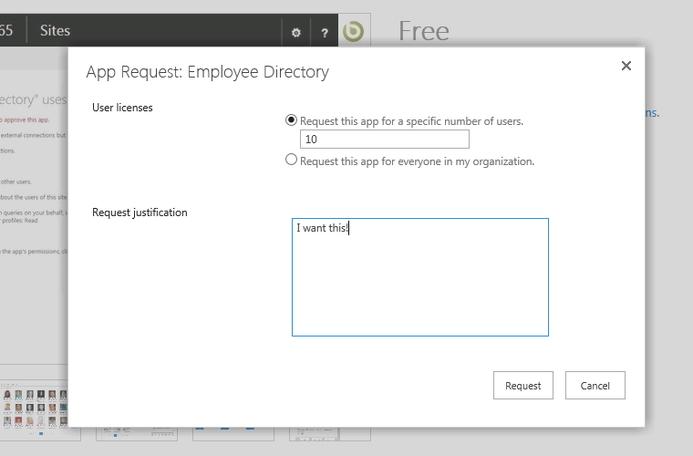Select specific number of users option
The image size is (693, 456).
click(291, 120)
